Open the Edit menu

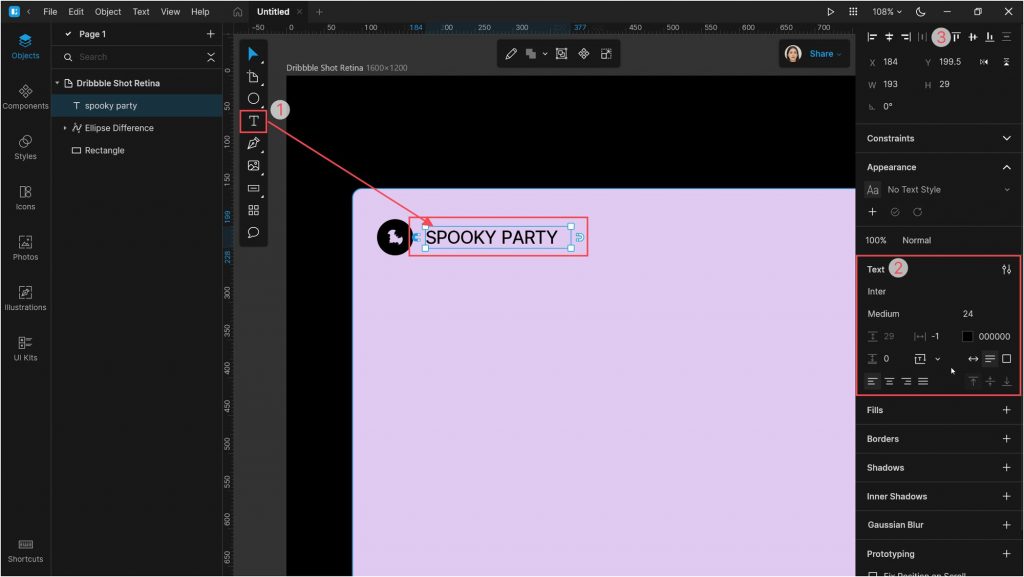pyautogui.click(x=76, y=12)
